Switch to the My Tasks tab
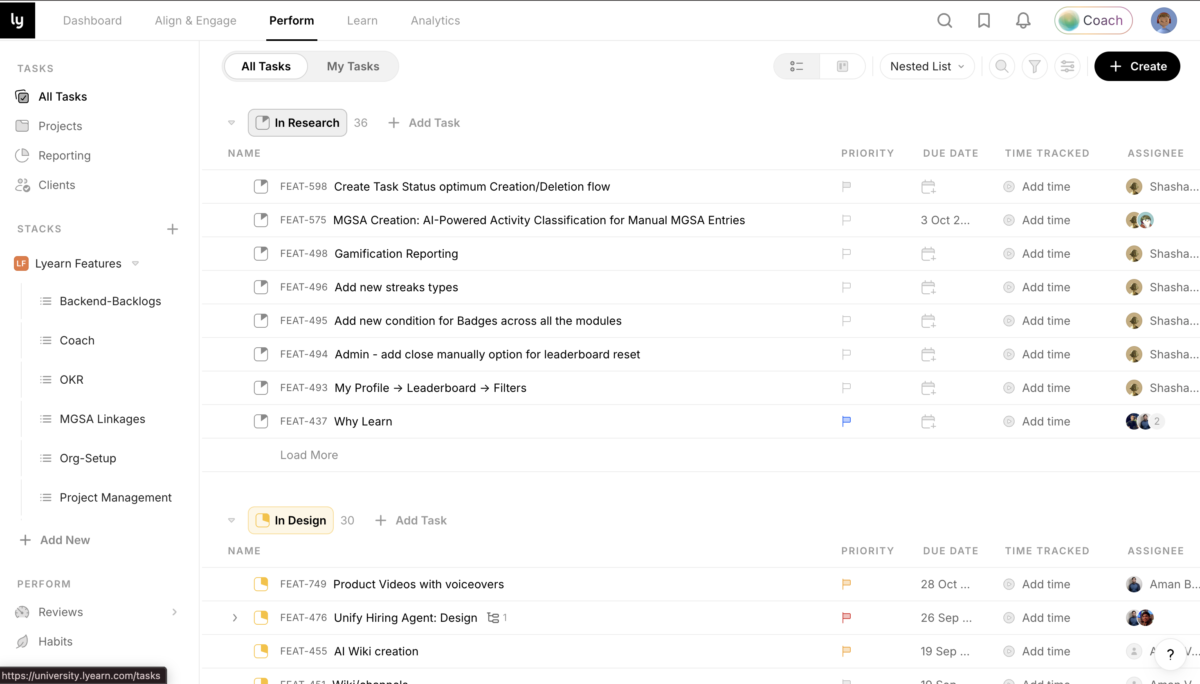The width and height of the screenshot is (1200, 684). pyautogui.click(x=353, y=66)
